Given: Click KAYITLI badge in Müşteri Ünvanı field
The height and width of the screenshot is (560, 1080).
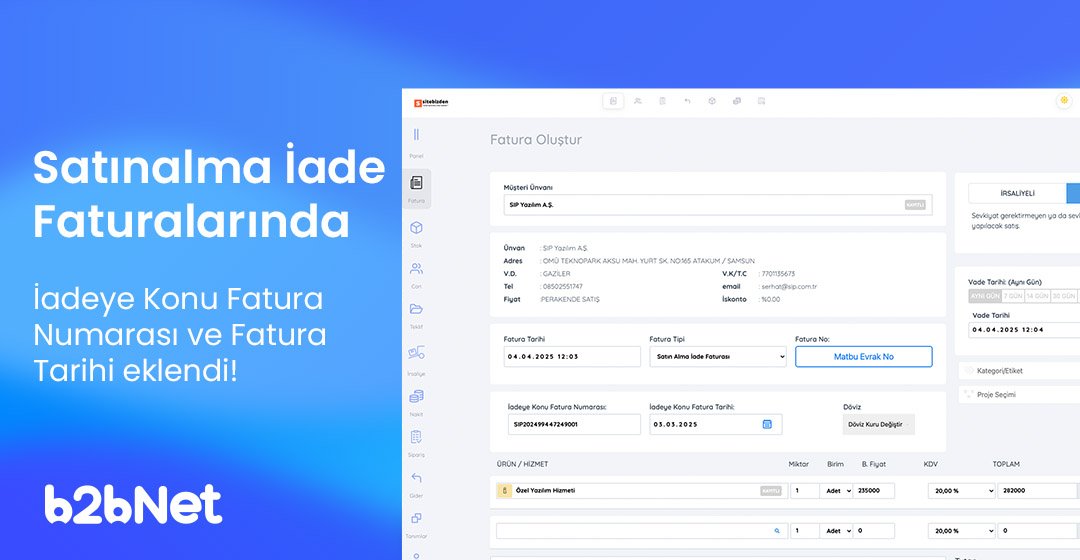Looking at the screenshot, I should pos(915,205).
